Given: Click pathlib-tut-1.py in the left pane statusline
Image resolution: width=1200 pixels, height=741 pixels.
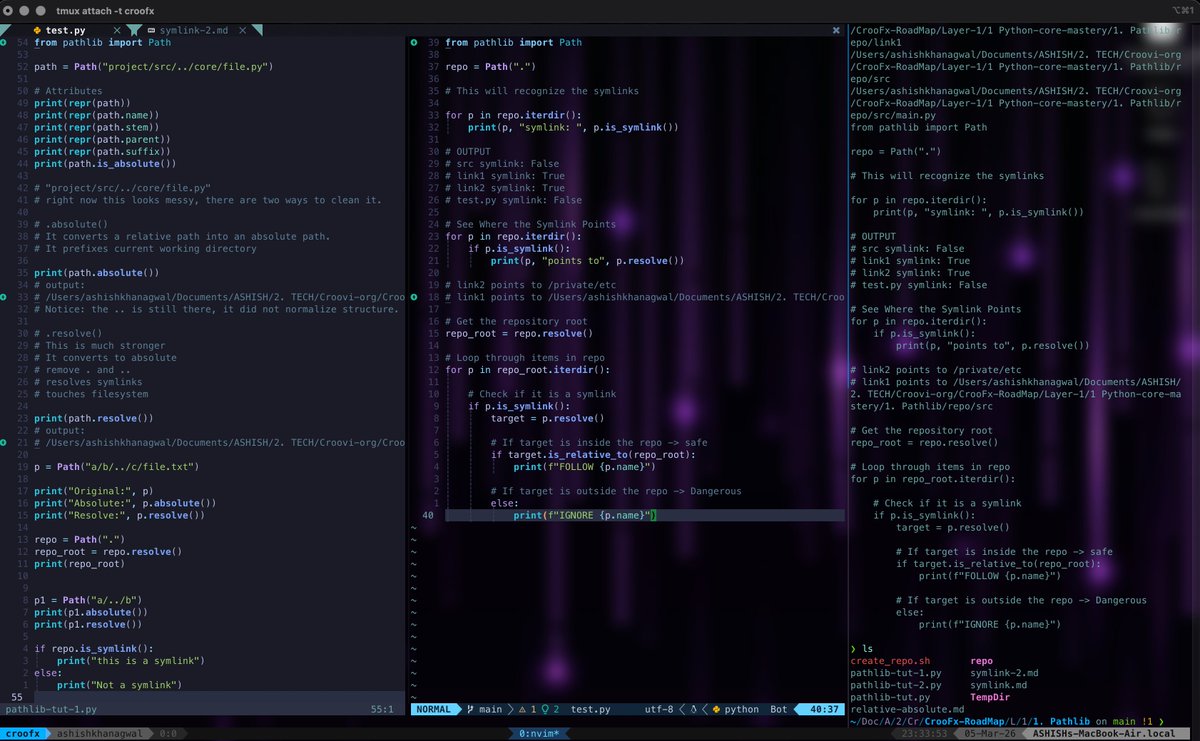Looking at the screenshot, I should click(50, 709).
